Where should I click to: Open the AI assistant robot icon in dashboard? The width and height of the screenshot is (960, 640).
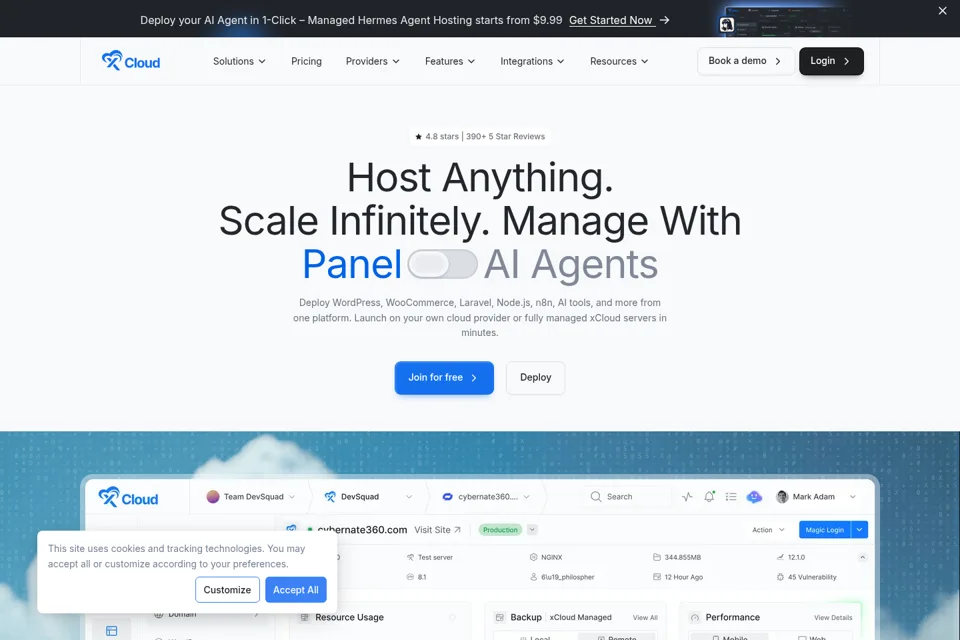tap(754, 497)
